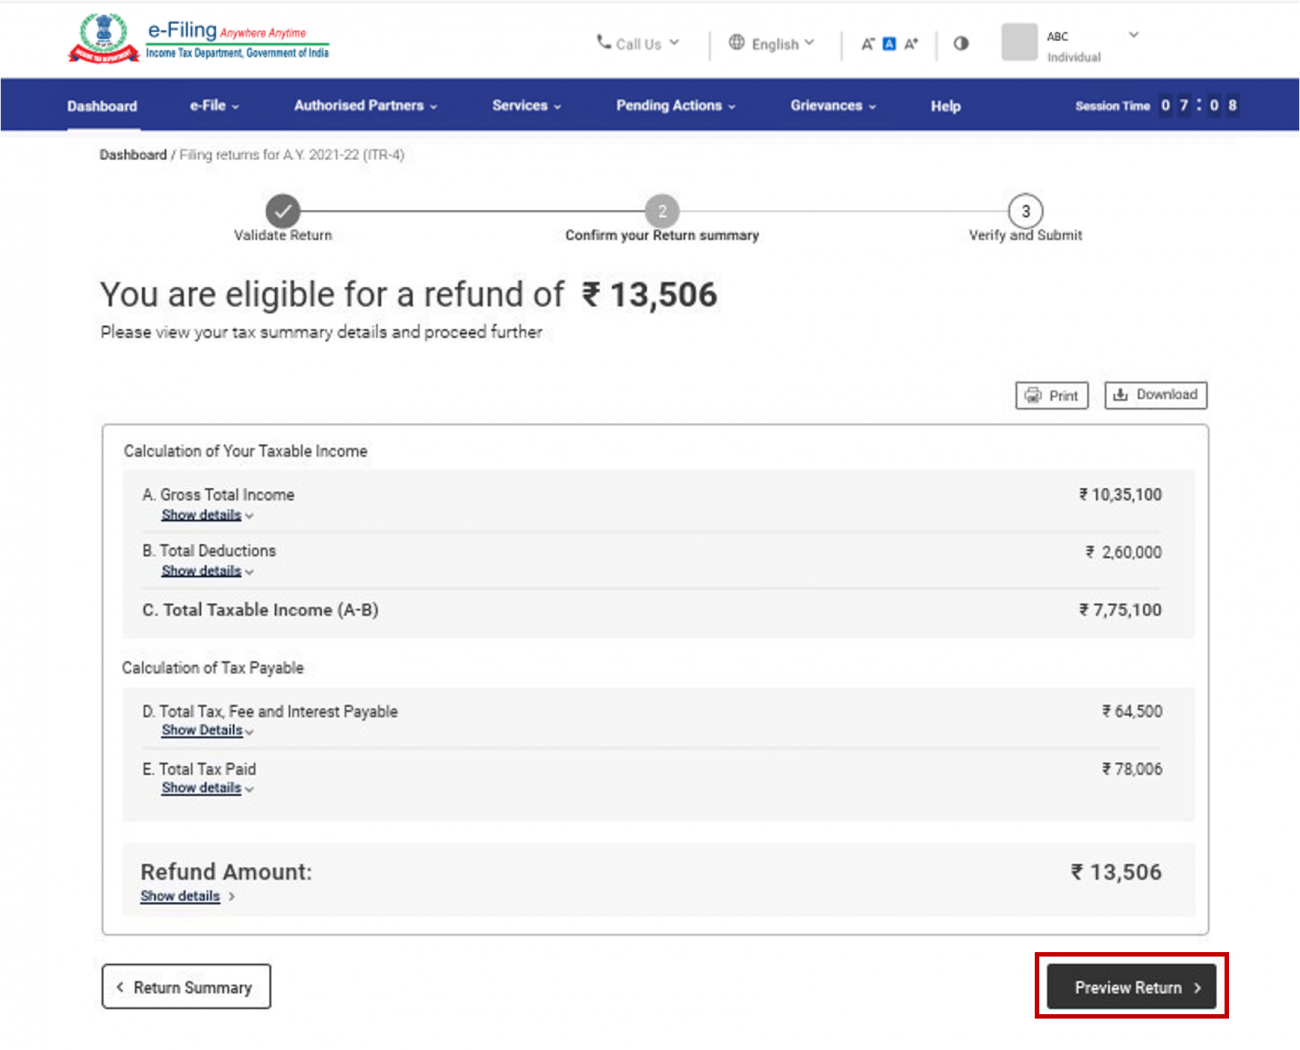Image resolution: width=1300 pixels, height=1050 pixels.
Task: Click the default font size A icon
Action: coord(889,43)
